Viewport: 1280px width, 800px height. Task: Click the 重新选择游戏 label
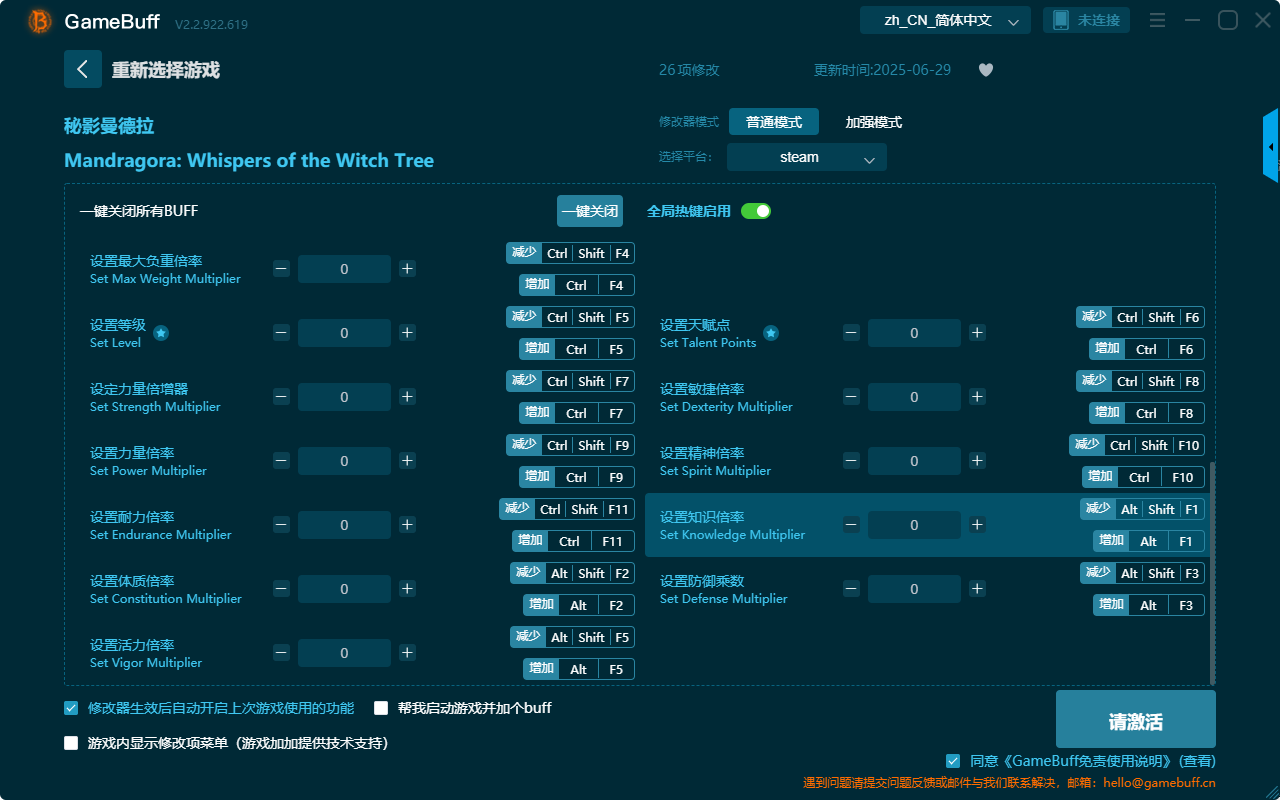tap(166, 70)
